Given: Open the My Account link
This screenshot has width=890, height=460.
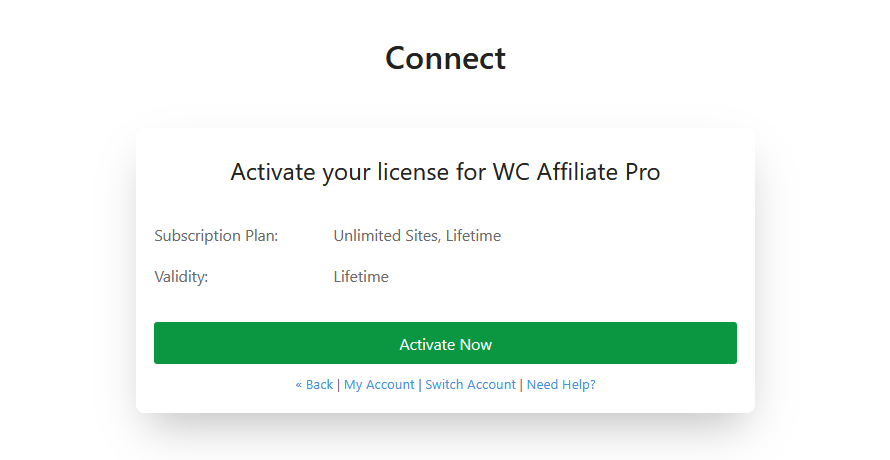Looking at the screenshot, I should tap(379, 385).
